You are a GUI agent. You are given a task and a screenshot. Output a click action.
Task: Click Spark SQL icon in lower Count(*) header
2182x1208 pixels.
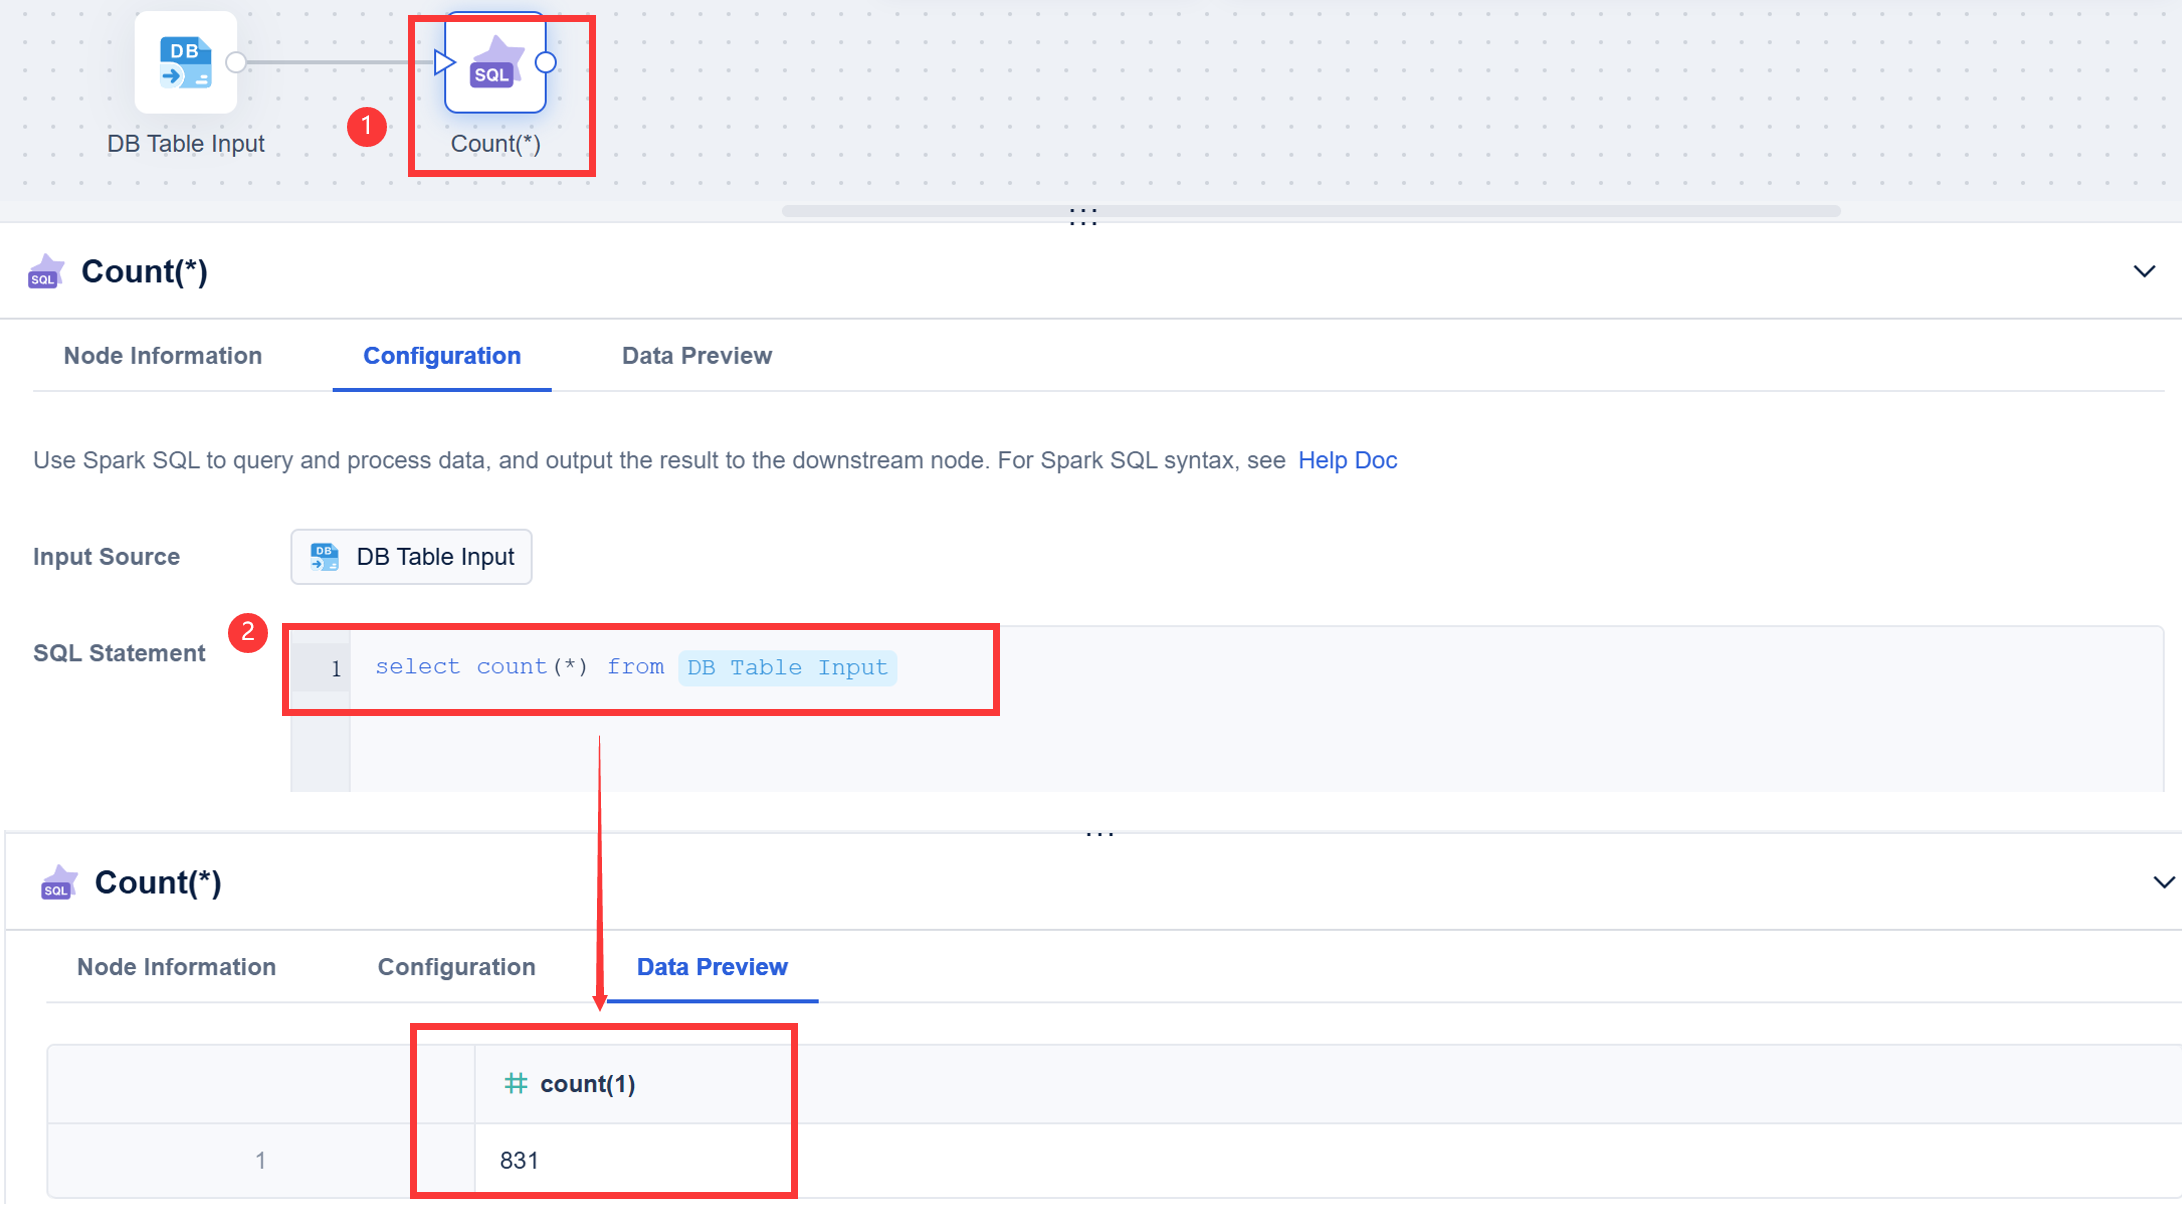point(59,883)
